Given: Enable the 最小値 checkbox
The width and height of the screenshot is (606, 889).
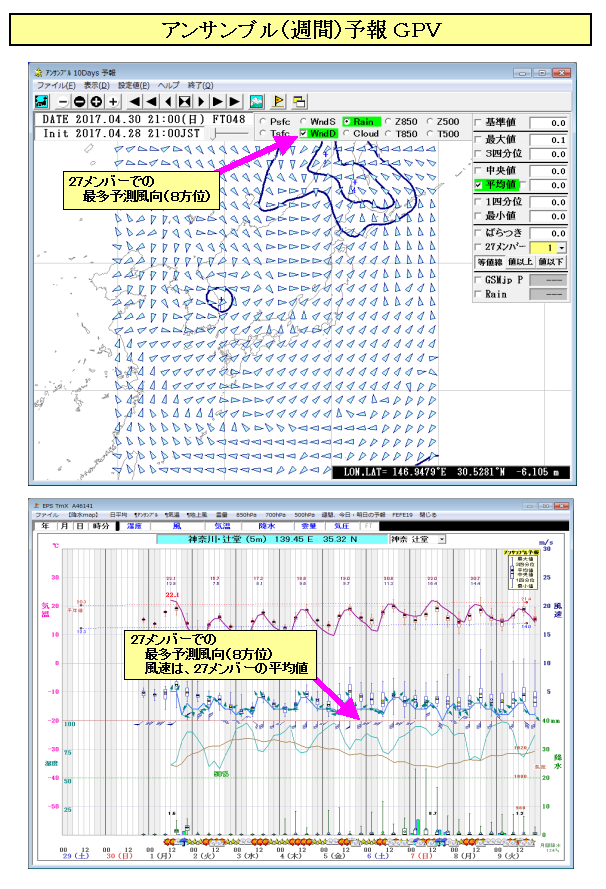Looking at the screenshot, I should click(478, 216).
